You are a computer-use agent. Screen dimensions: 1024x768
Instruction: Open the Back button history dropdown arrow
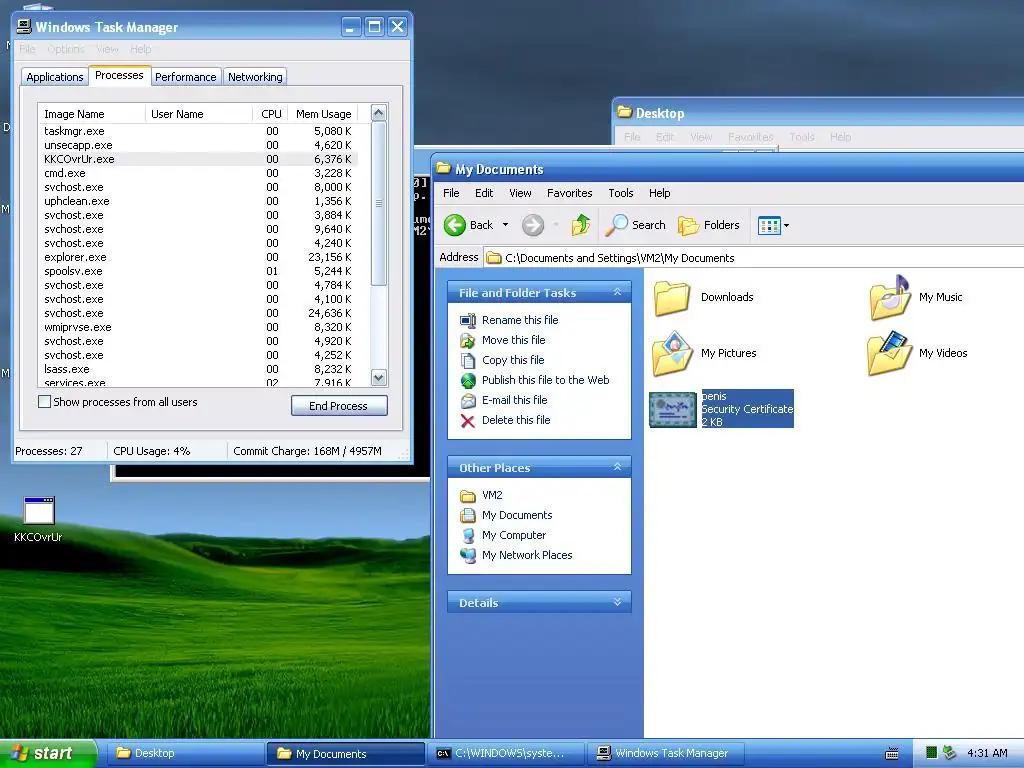tap(505, 225)
